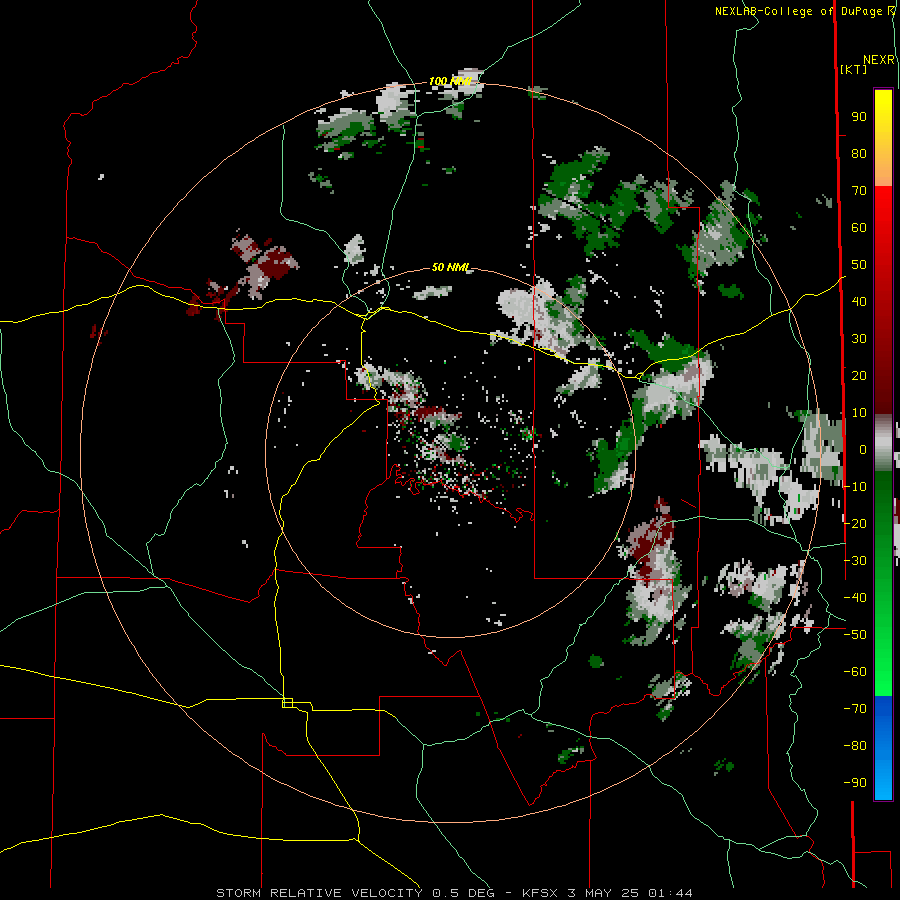Click the NEXLAB-College of DuPage credit text
900x900 pixels.
pyautogui.click(x=798, y=11)
